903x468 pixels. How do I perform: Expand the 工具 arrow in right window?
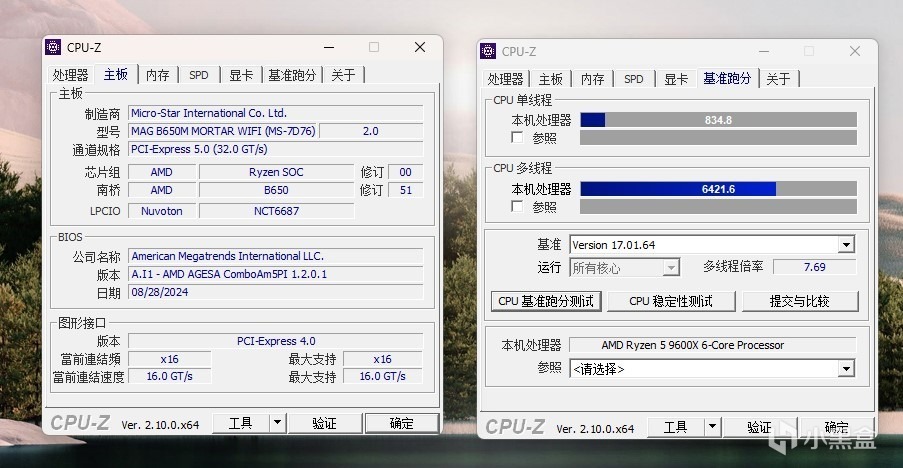[x=712, y=427]
